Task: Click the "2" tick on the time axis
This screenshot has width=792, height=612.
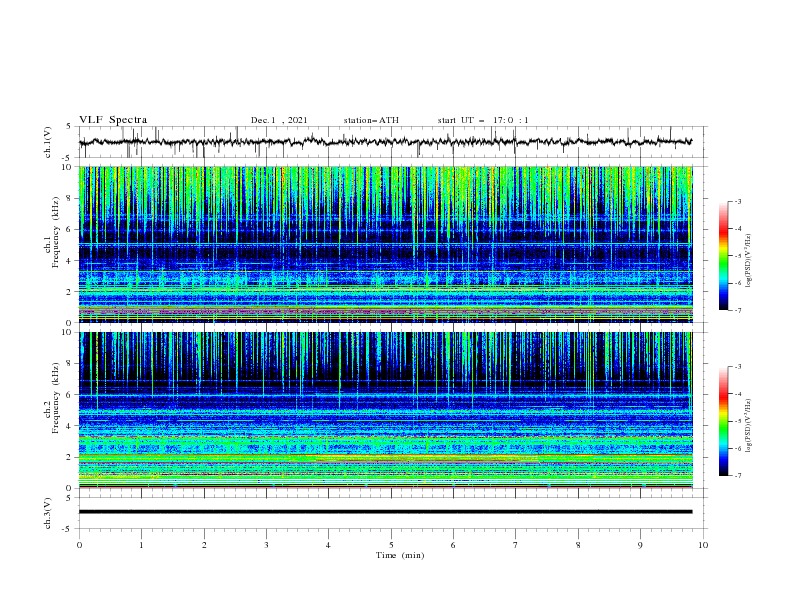Action: 204,545
